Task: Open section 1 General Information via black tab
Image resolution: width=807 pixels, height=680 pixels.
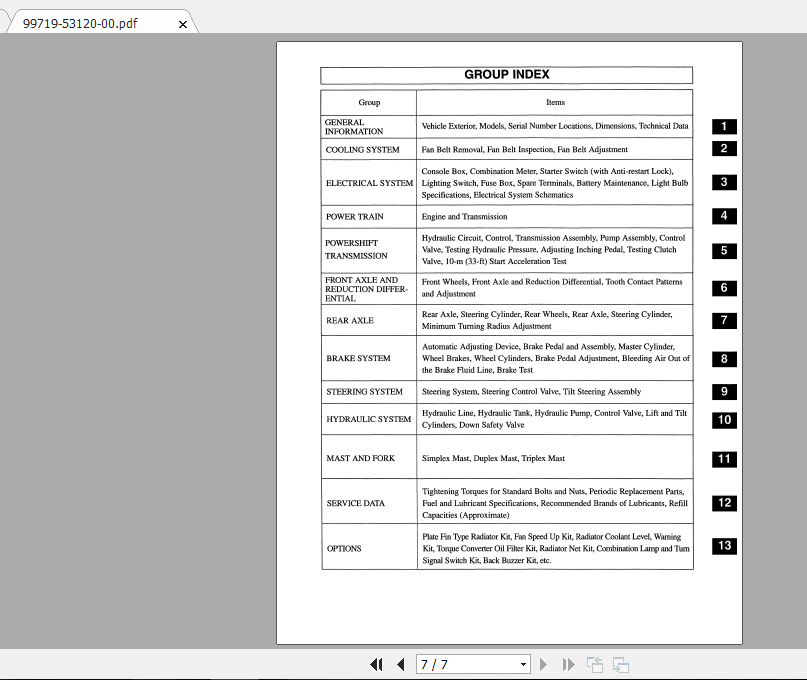Action: (723, 126)
